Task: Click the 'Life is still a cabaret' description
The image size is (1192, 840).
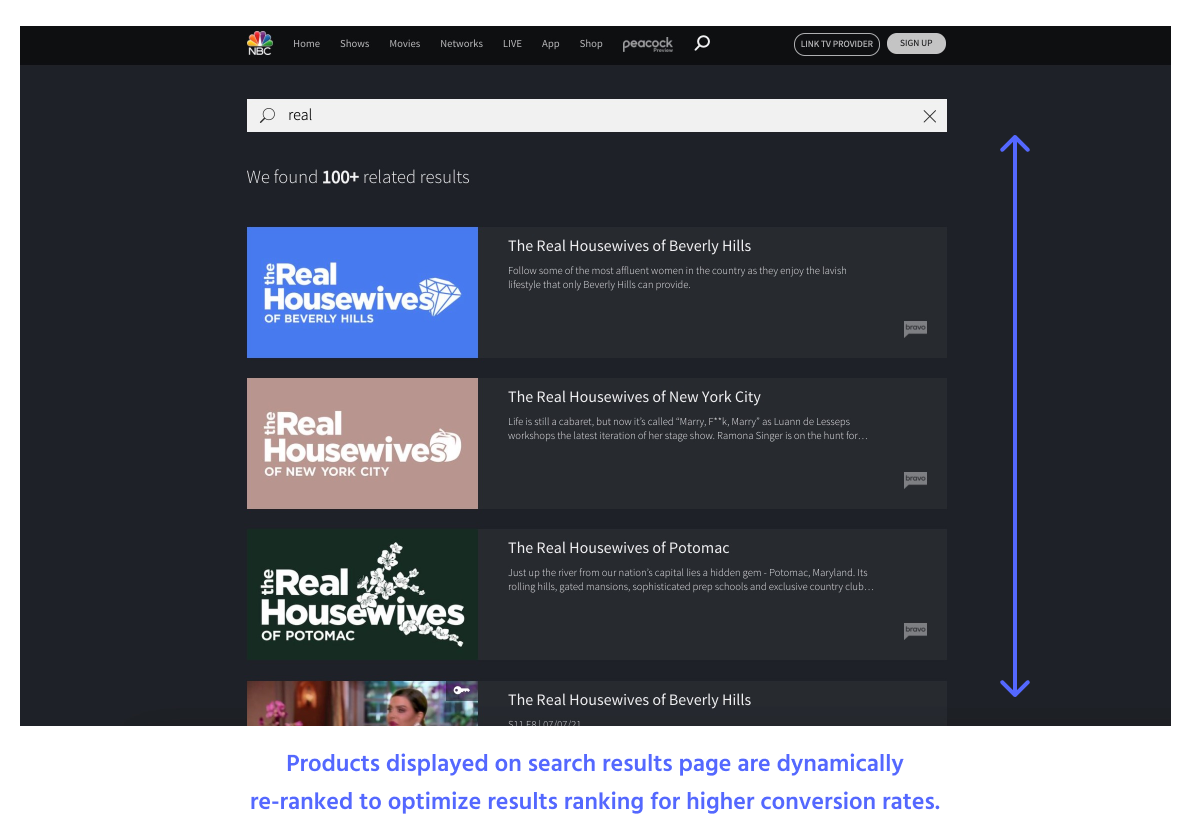Action: point(688,429)
